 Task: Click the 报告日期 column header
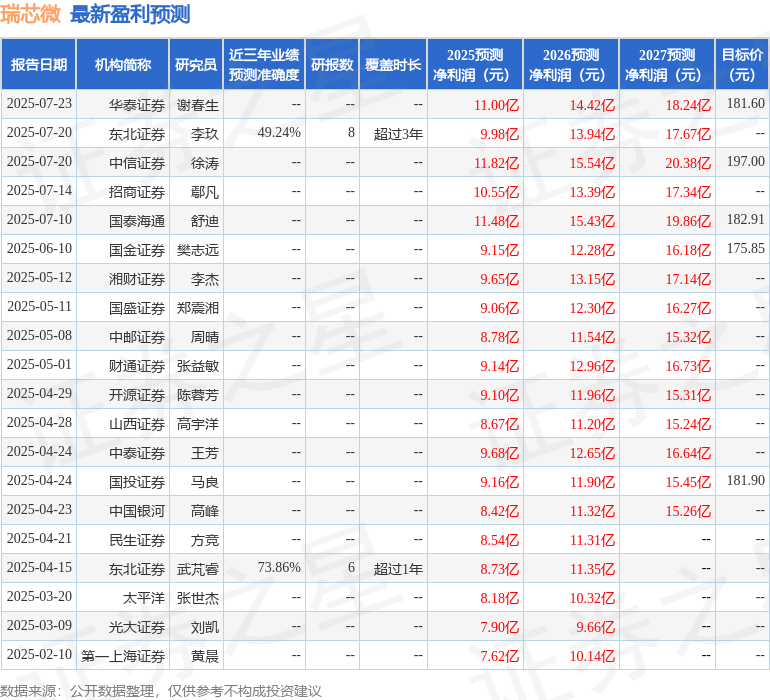click(x=39, y=64)
